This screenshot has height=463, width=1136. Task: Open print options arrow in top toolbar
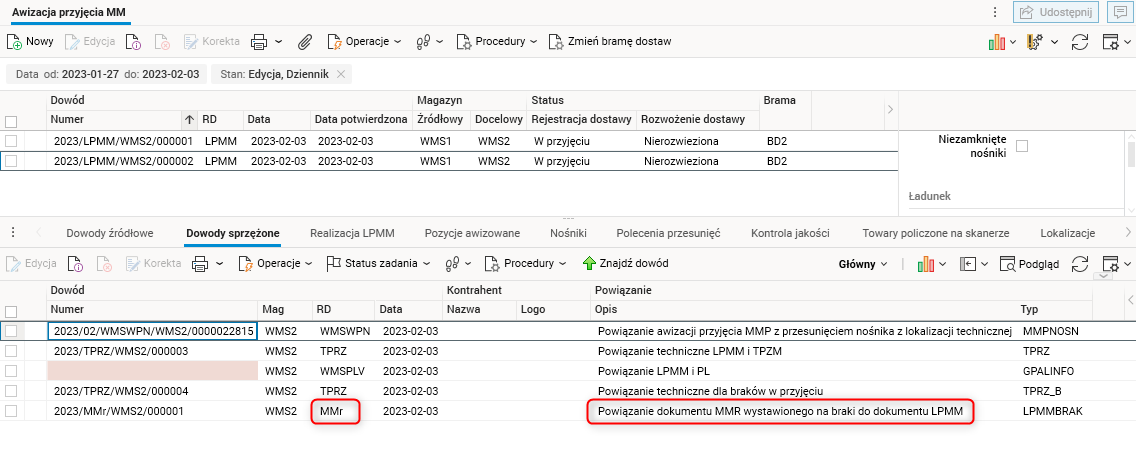[x=279, y=42]
